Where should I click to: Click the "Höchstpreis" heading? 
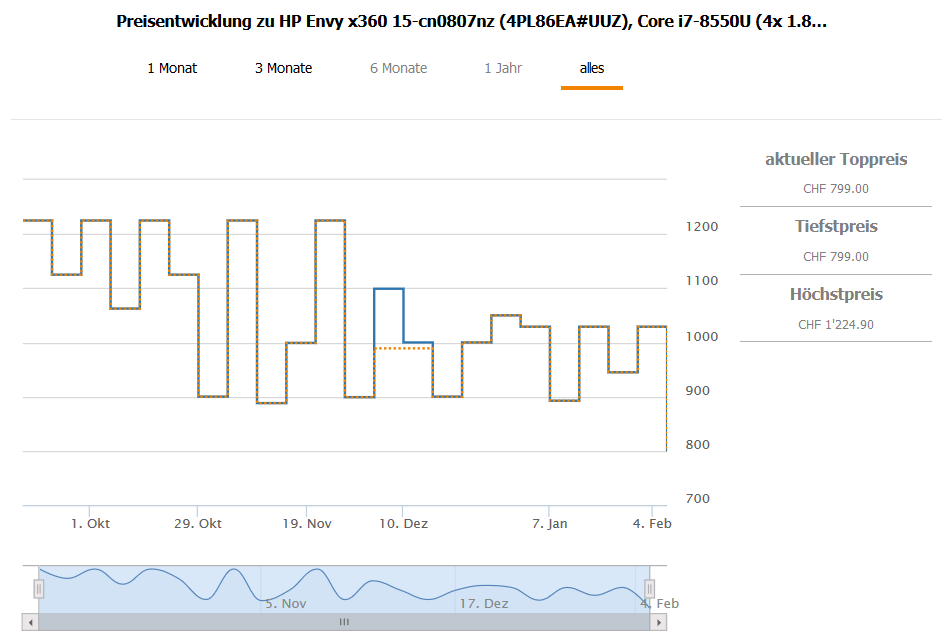click(836, 295)
